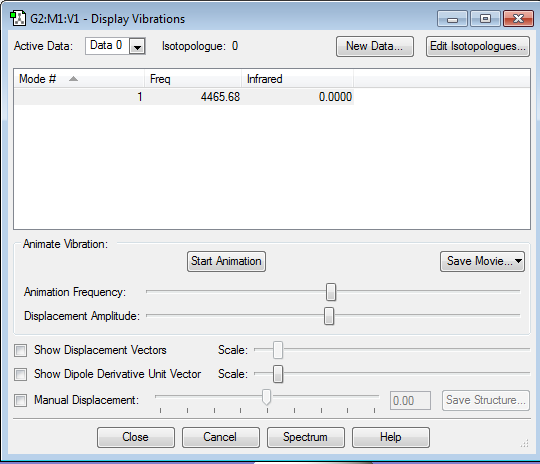Select vibration mode 1 row

pos(184,97)
